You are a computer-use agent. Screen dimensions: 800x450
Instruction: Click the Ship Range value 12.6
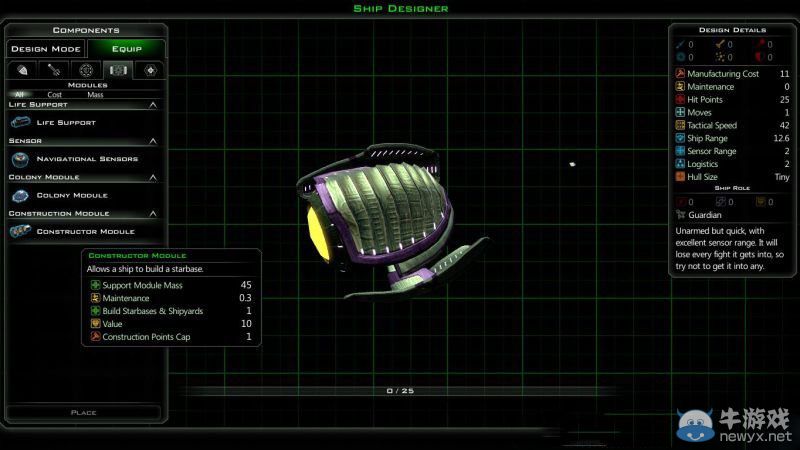(x=781, y=138)
